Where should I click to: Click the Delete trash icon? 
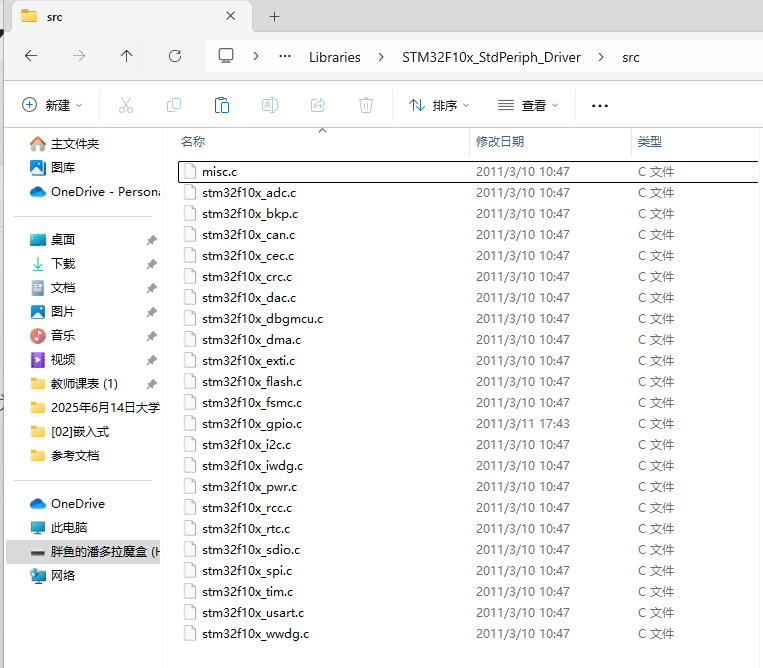[x=366, y=105]
